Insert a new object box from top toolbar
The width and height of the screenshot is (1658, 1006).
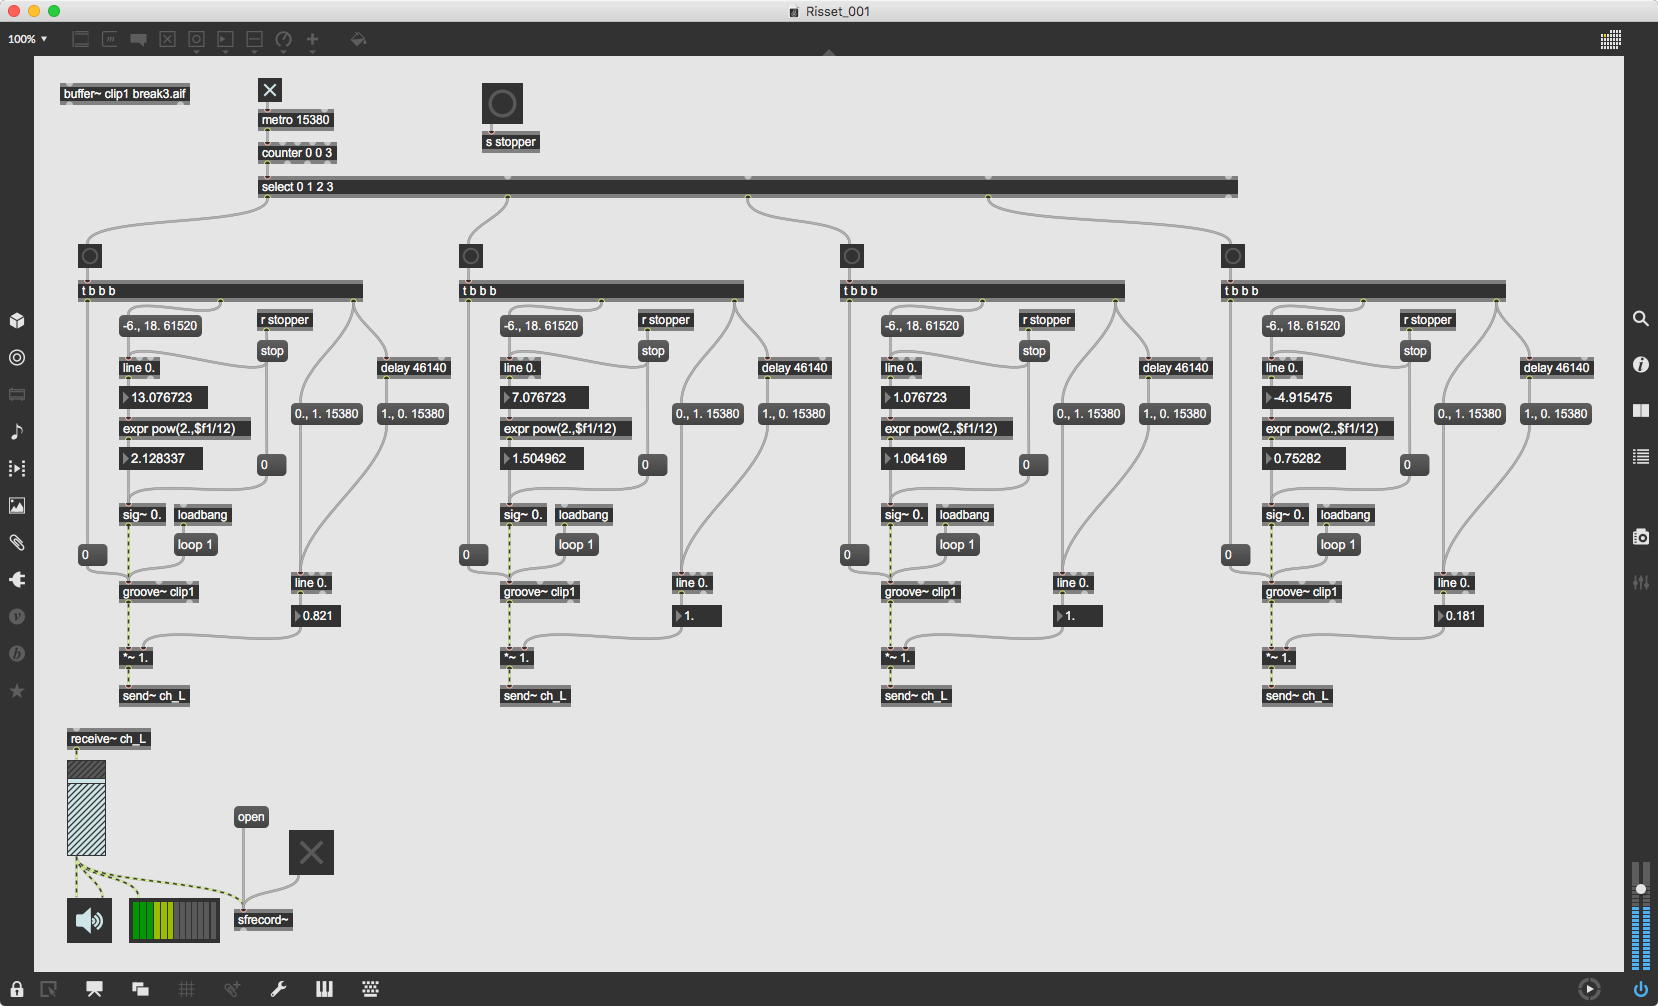81,40
